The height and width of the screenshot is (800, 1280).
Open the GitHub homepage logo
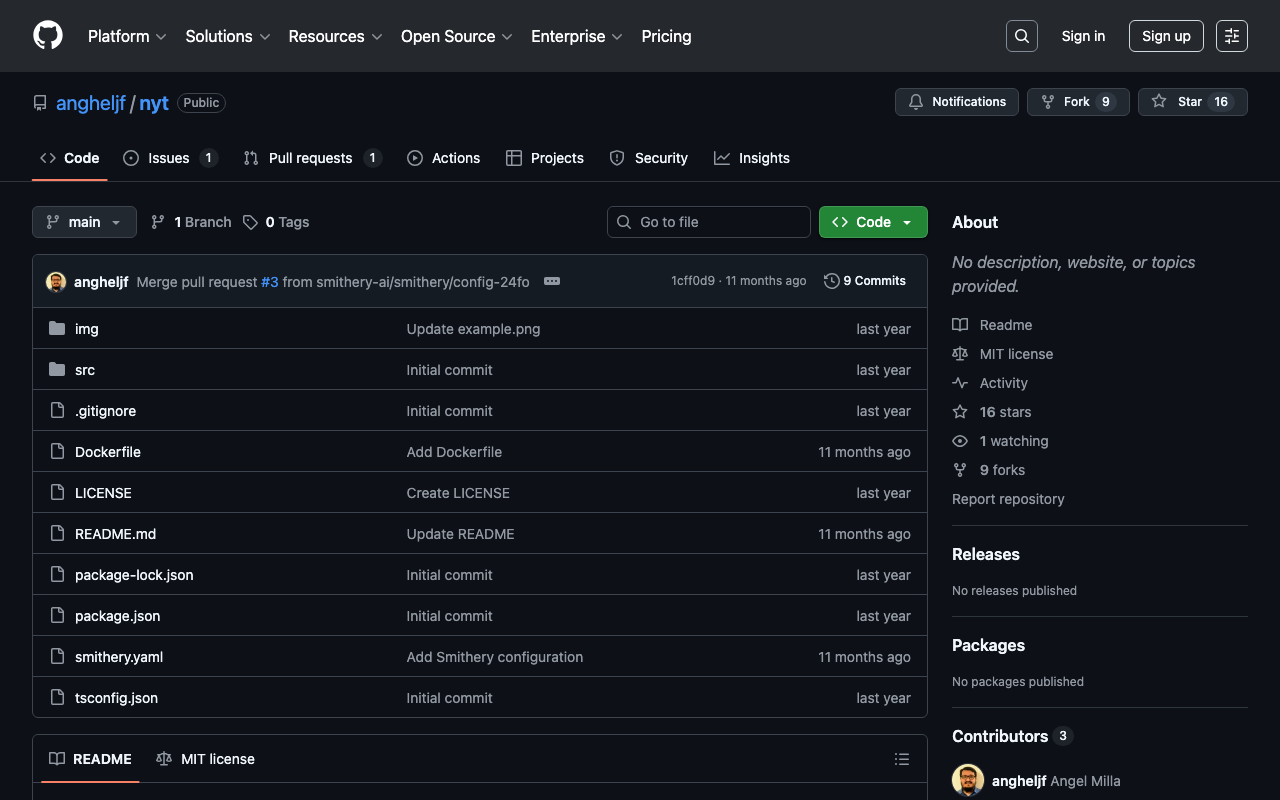48,36
